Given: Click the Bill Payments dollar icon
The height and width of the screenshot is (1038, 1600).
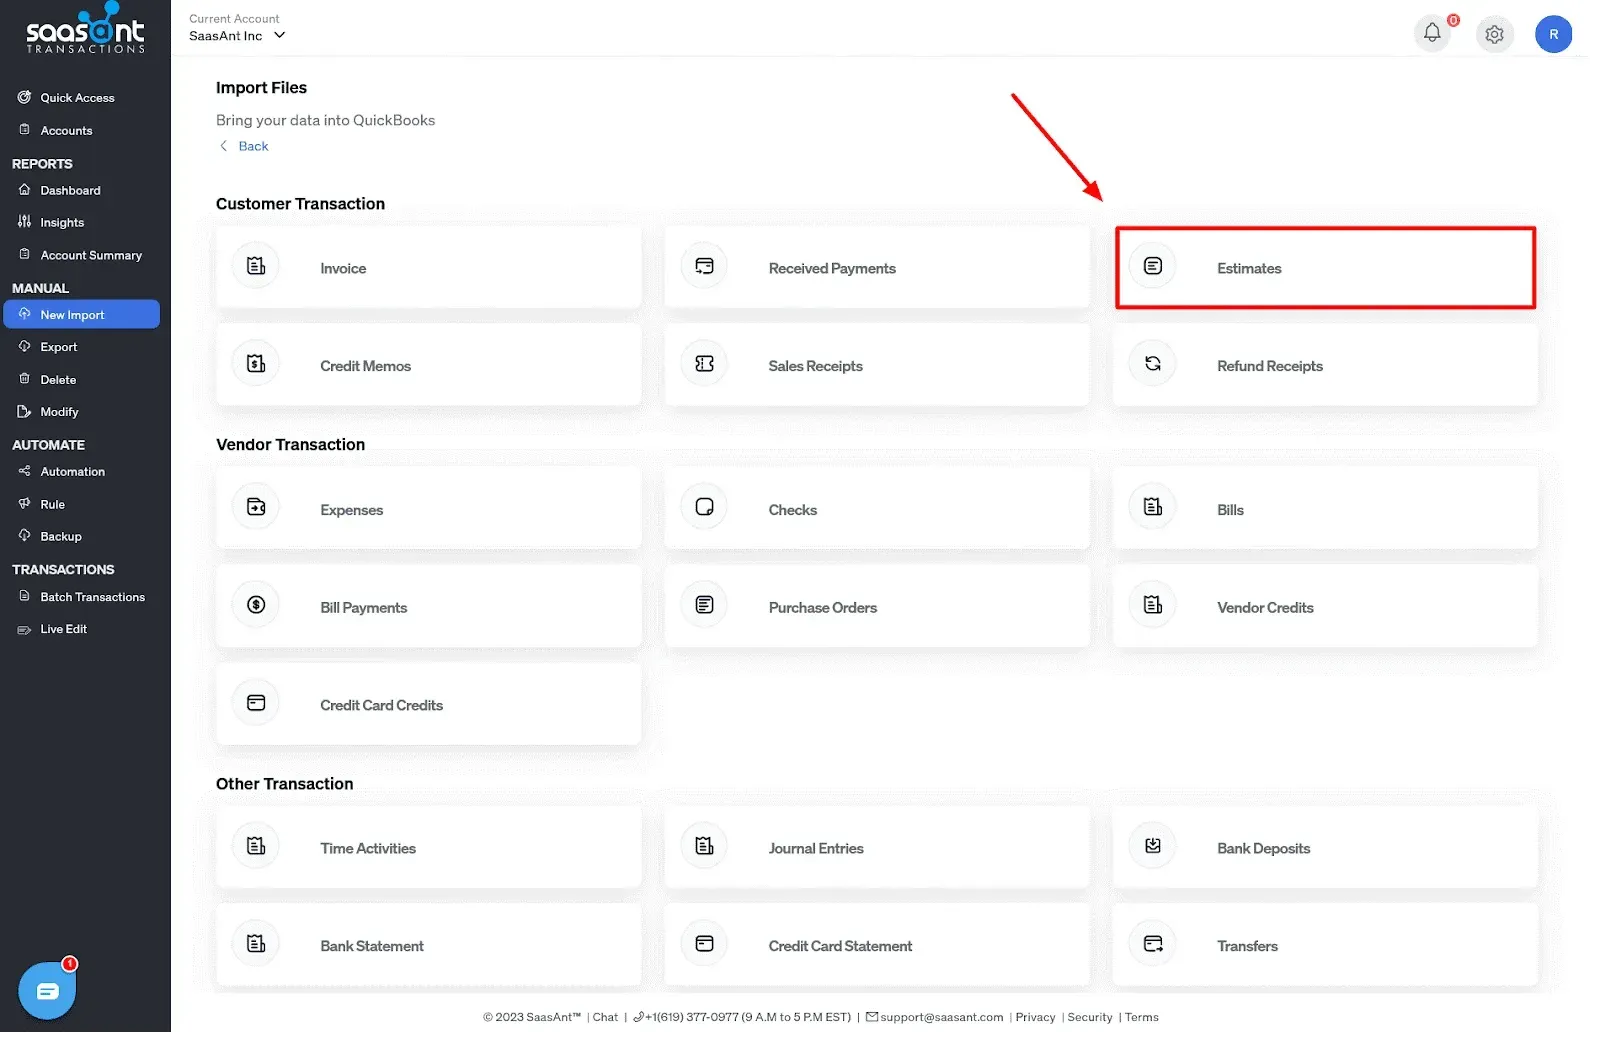Looking at the screenshot, I should pos(256,605).
